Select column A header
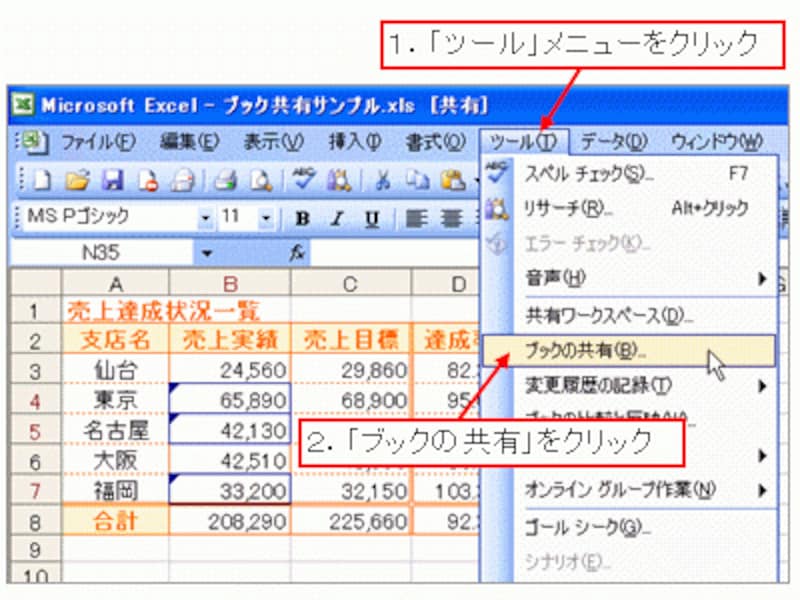The image size is (800, 600). coord(115,284)
